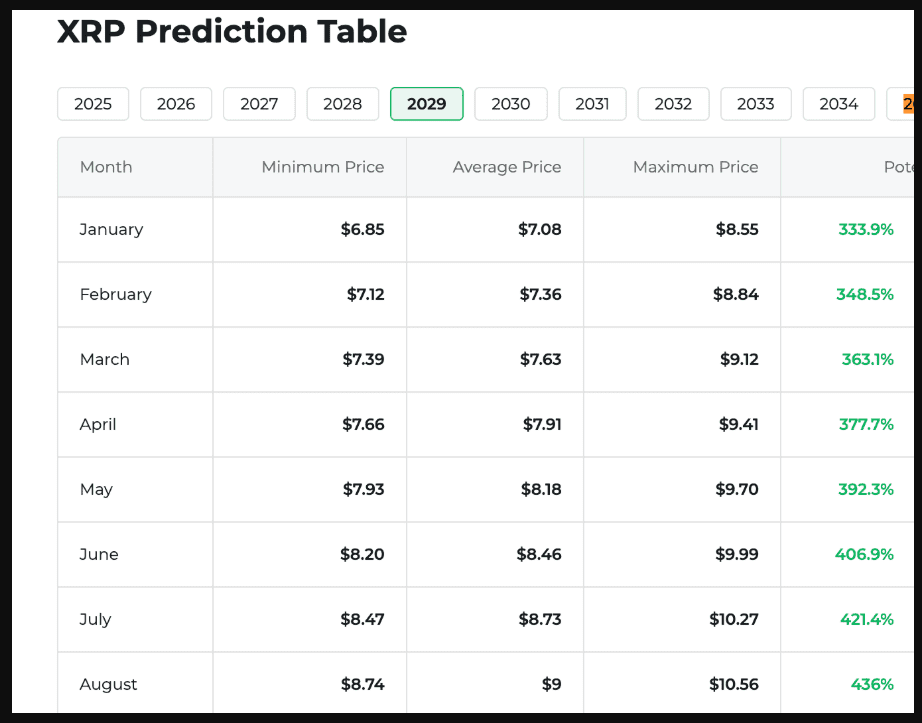Select the 2034 year tab
The image size is (922, 723).
838,104
